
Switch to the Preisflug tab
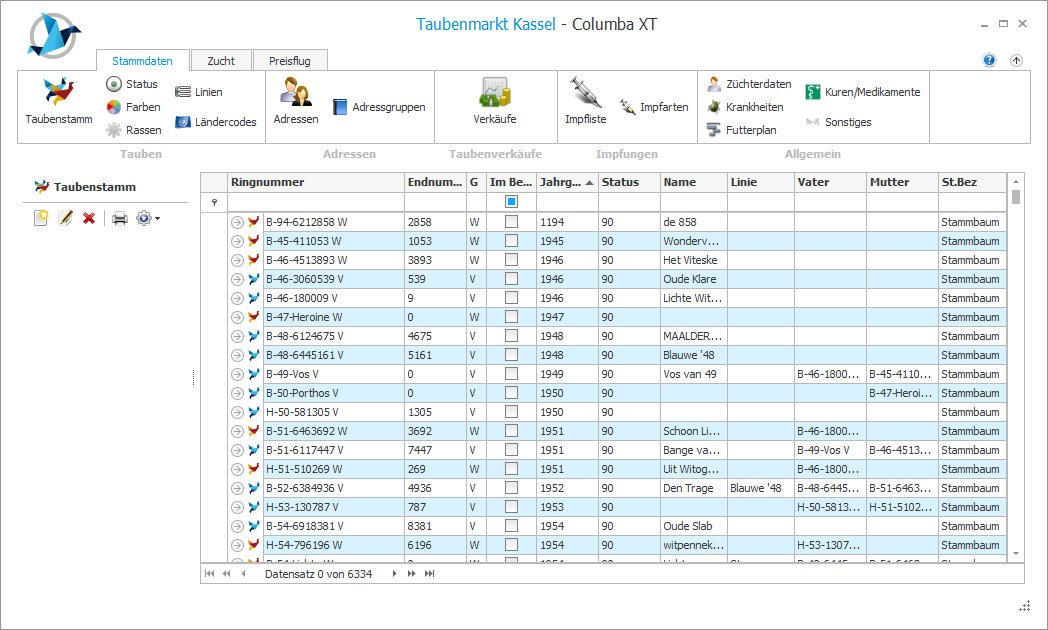click(290, 61)
